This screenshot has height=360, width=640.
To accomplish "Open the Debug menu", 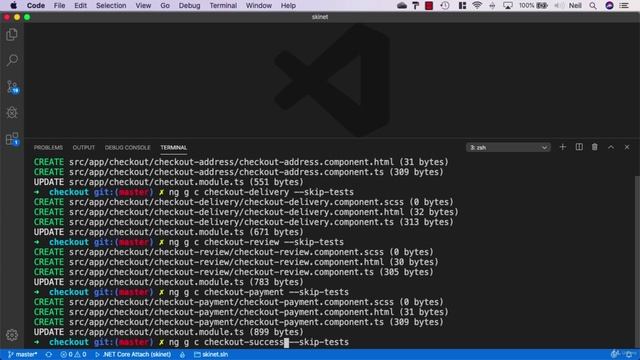I will 189,6.
